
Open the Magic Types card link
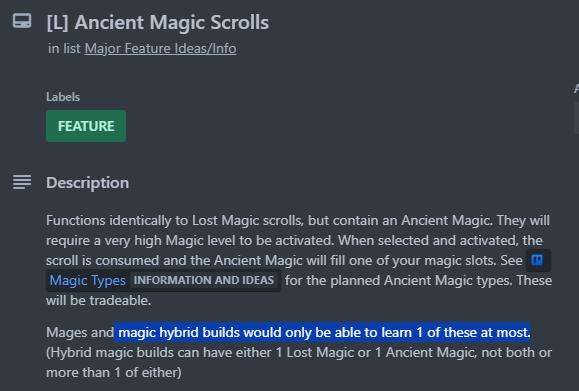[88, 280]
